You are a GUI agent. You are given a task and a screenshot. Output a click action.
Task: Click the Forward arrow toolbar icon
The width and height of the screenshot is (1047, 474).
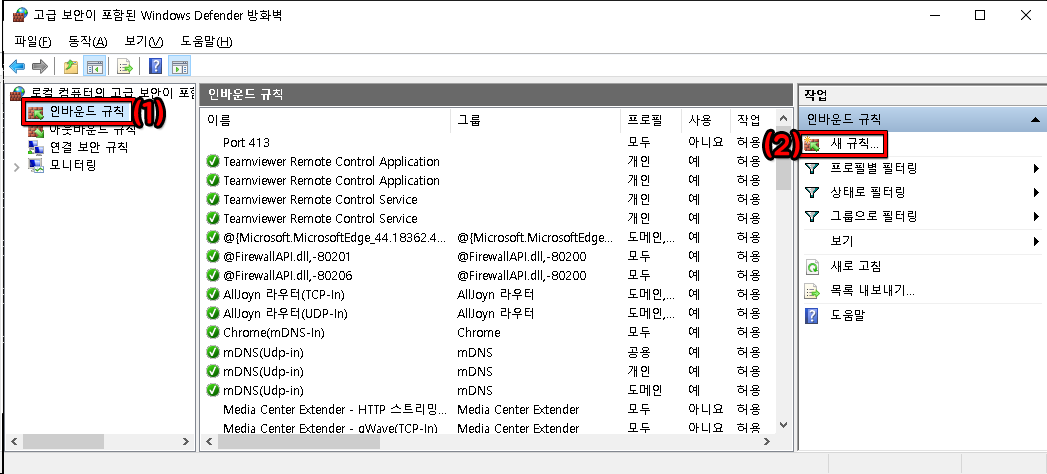(40, 66)
